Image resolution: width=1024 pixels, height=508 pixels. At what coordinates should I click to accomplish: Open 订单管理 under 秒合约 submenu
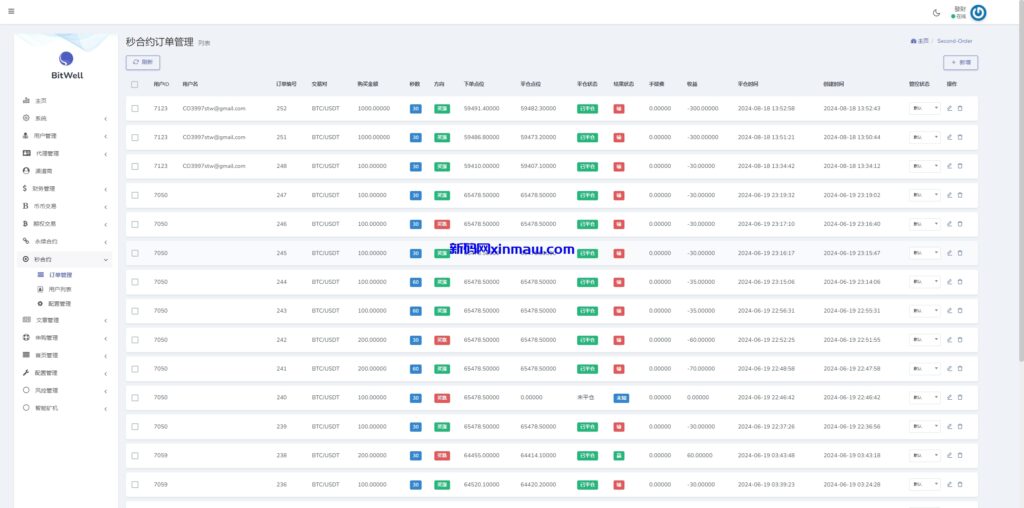(60, 274)
